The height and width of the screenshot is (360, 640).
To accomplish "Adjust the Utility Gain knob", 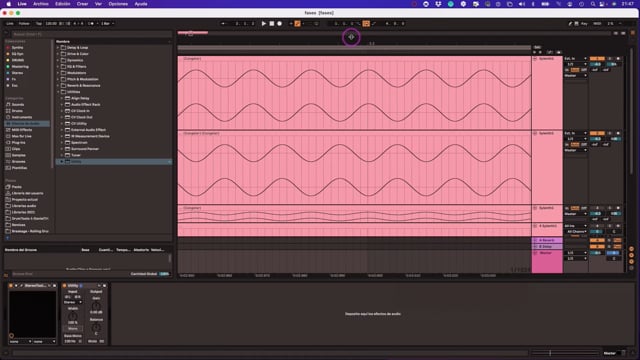I will pos(96,306).
